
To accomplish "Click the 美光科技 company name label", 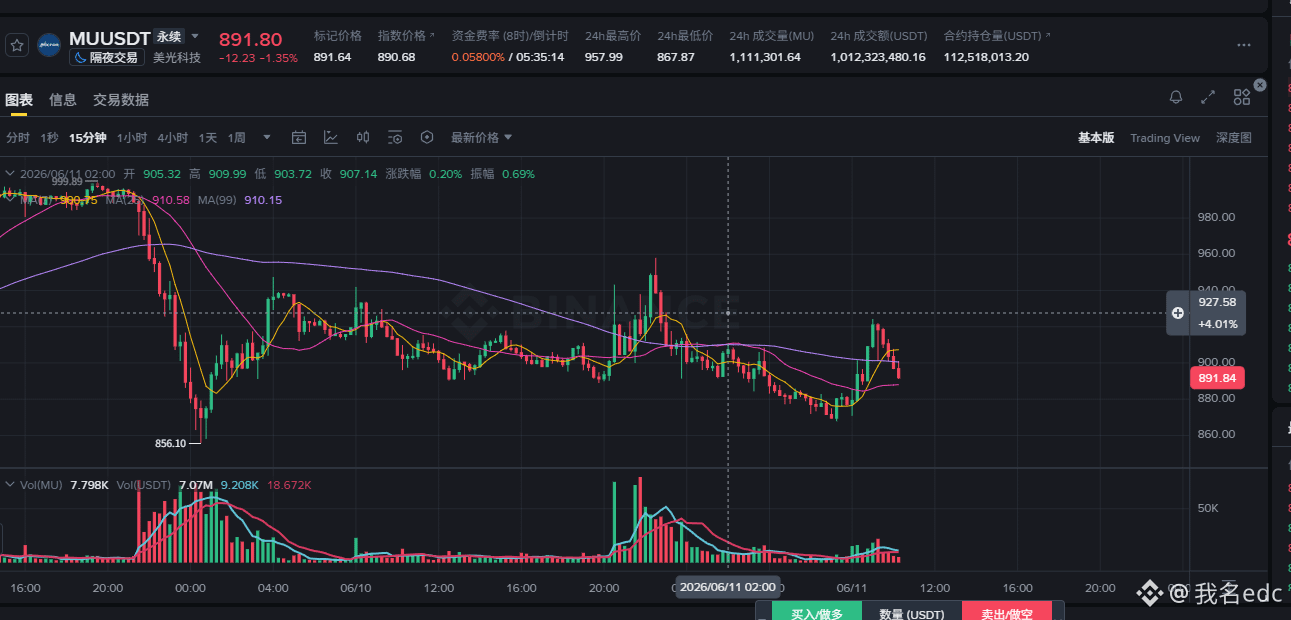I will [x=177, y=58].
